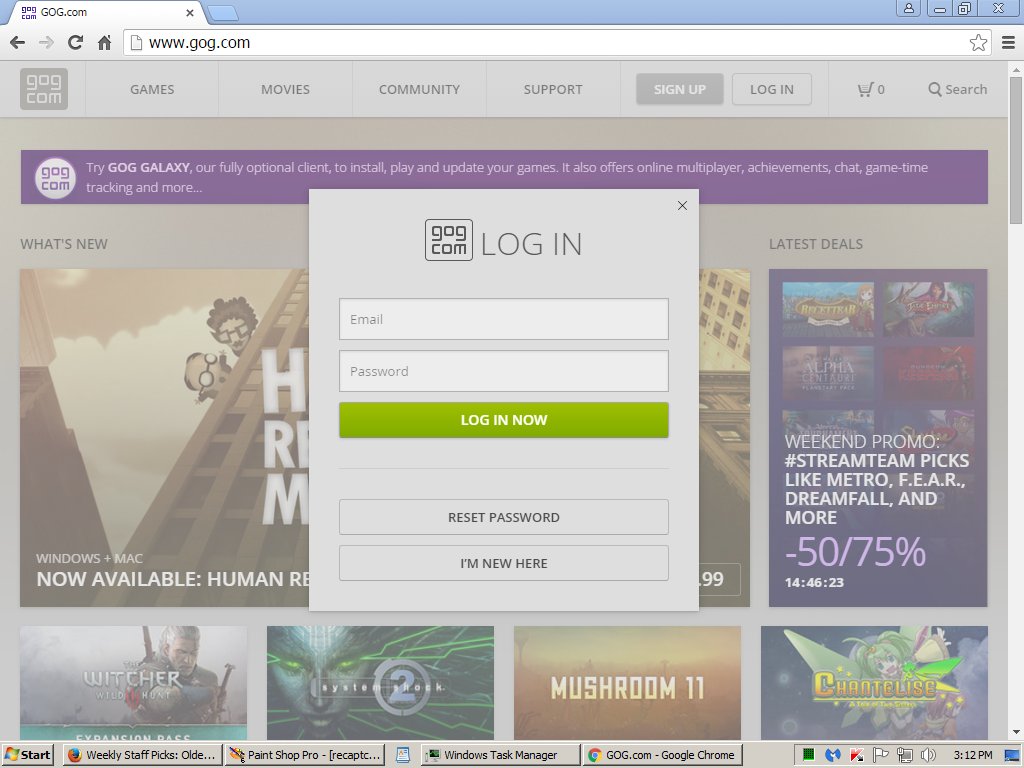Switch to Firefox Weekly Staff Picks taskbar item
1024x768 pixels.
[x=142, y=755]
